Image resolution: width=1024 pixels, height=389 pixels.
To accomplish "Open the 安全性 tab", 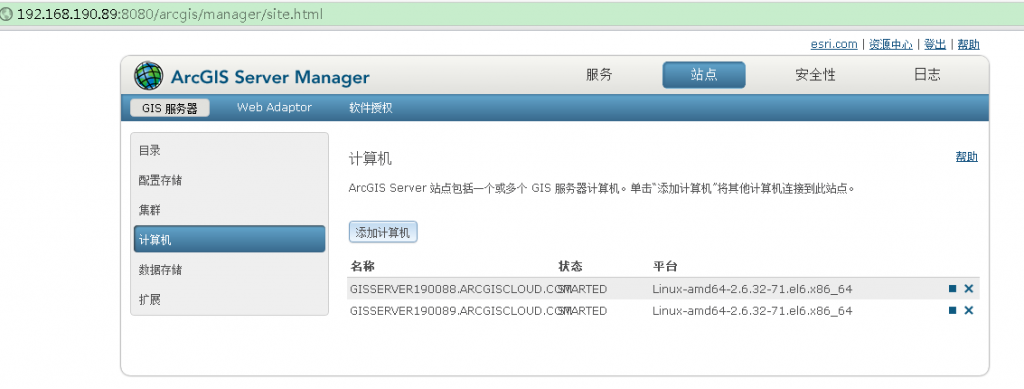I will tap(815, 75).
